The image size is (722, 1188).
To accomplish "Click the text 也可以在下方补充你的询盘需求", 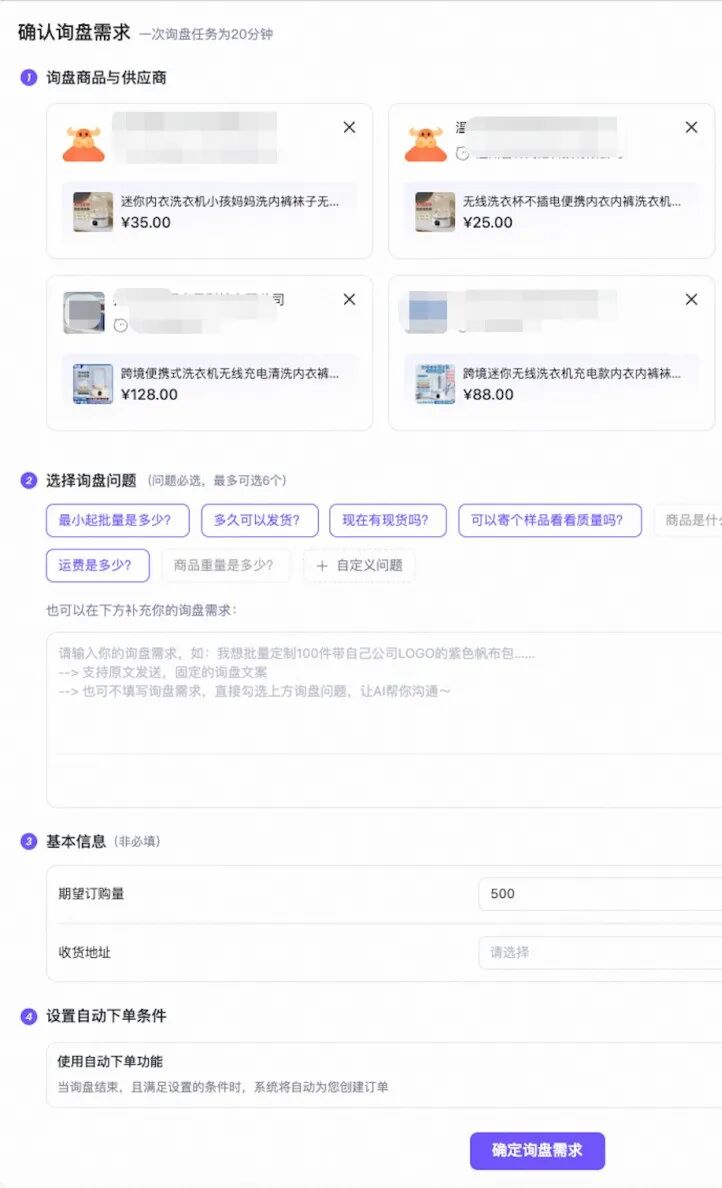I will [141, 611].
